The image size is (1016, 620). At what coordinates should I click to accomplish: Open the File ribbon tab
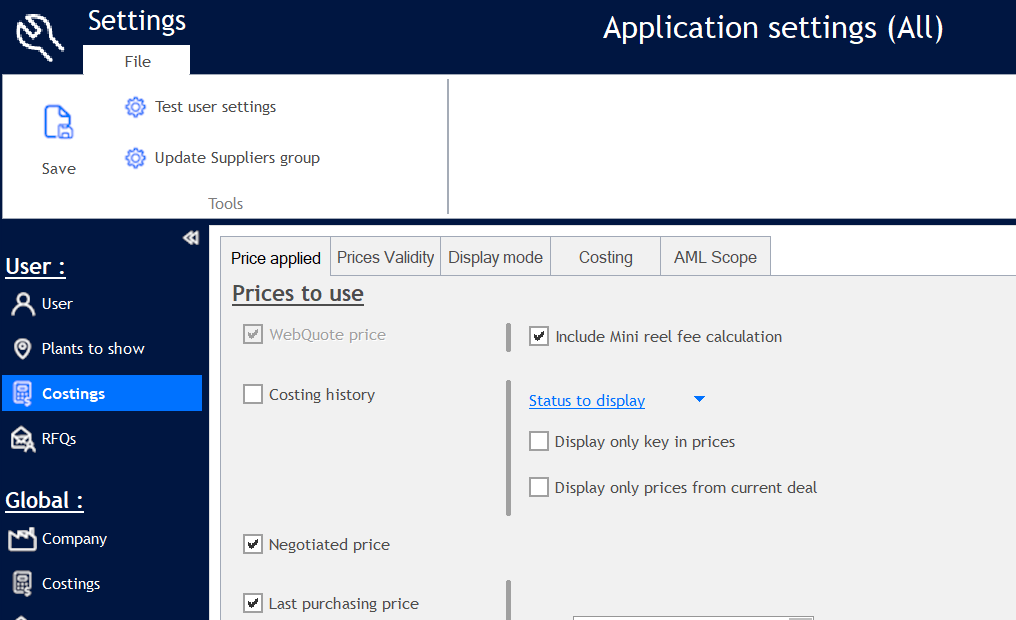point(137,62)
